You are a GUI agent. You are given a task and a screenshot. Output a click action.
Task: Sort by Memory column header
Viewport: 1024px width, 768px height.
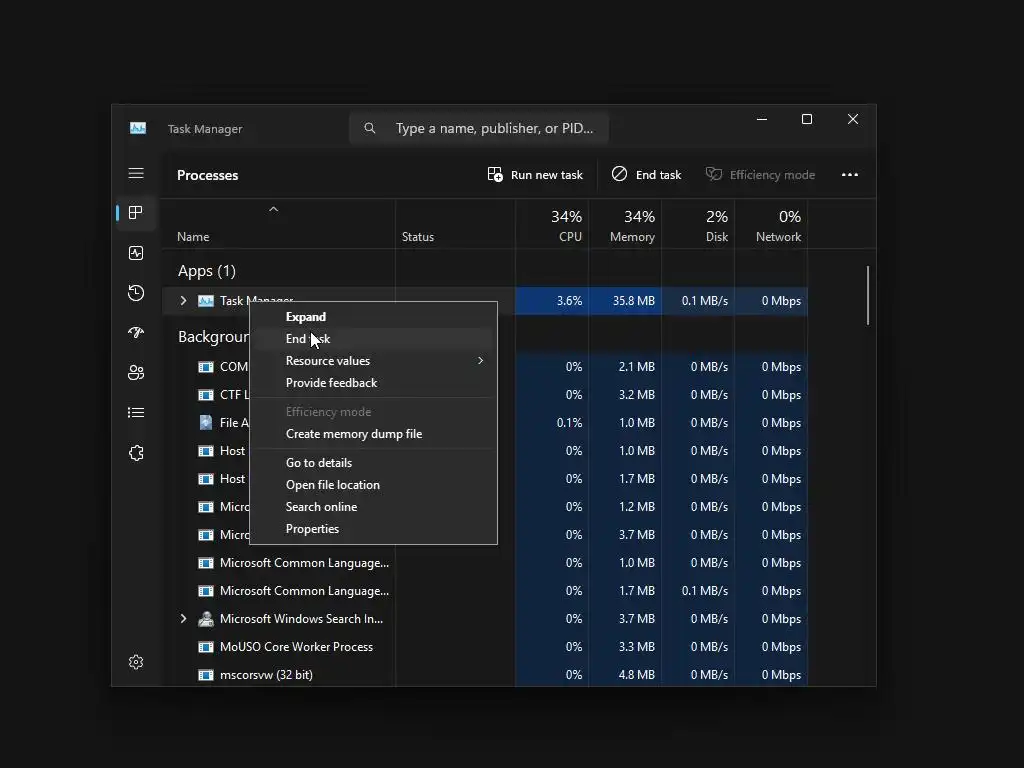click(x=625, y=226)
